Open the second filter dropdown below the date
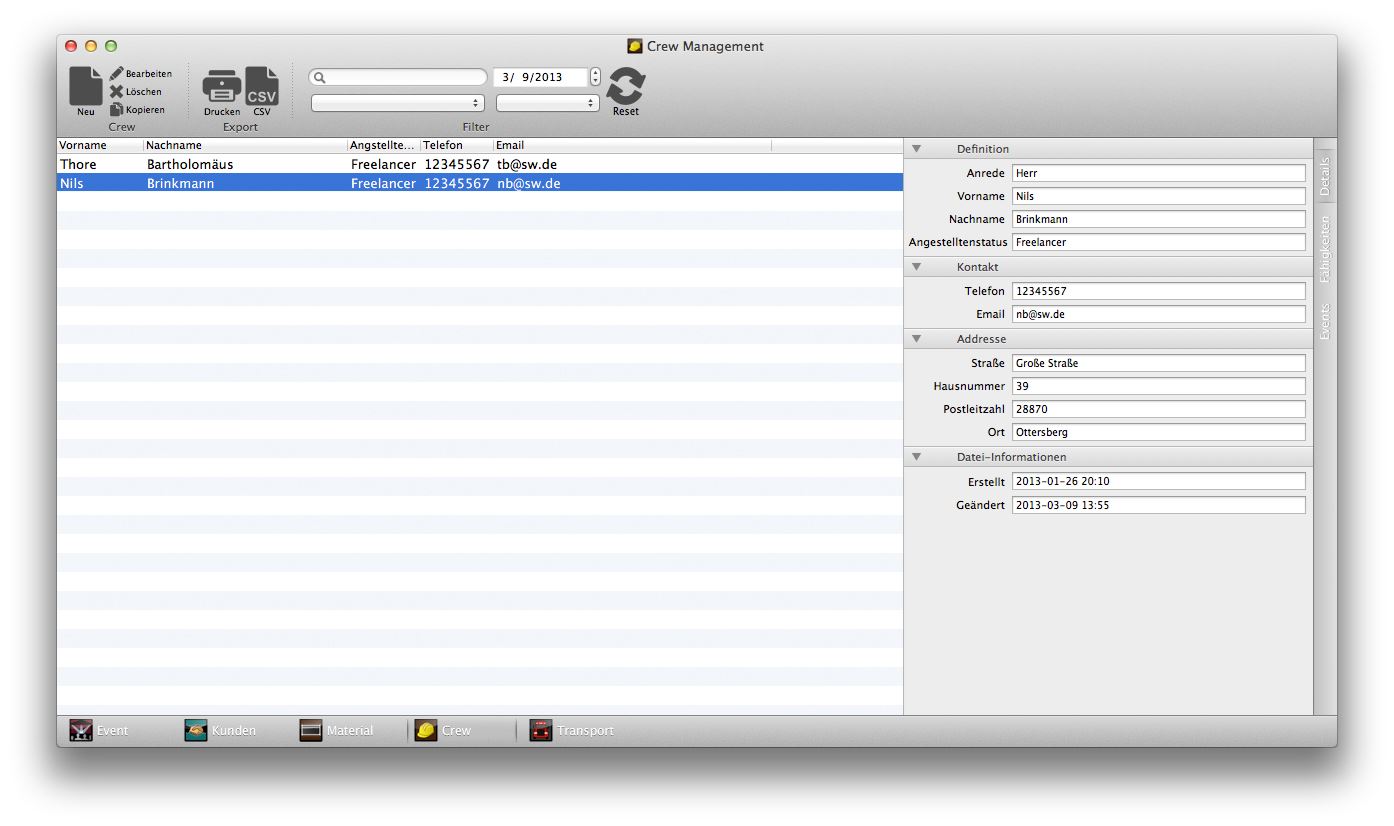 click(548, 103)
